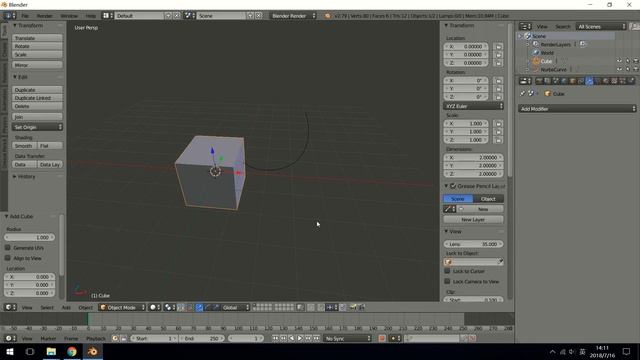This screenshot has height=360, width=640.
Task: Open the Set Origin dropdown
Action: pos(37,127)
